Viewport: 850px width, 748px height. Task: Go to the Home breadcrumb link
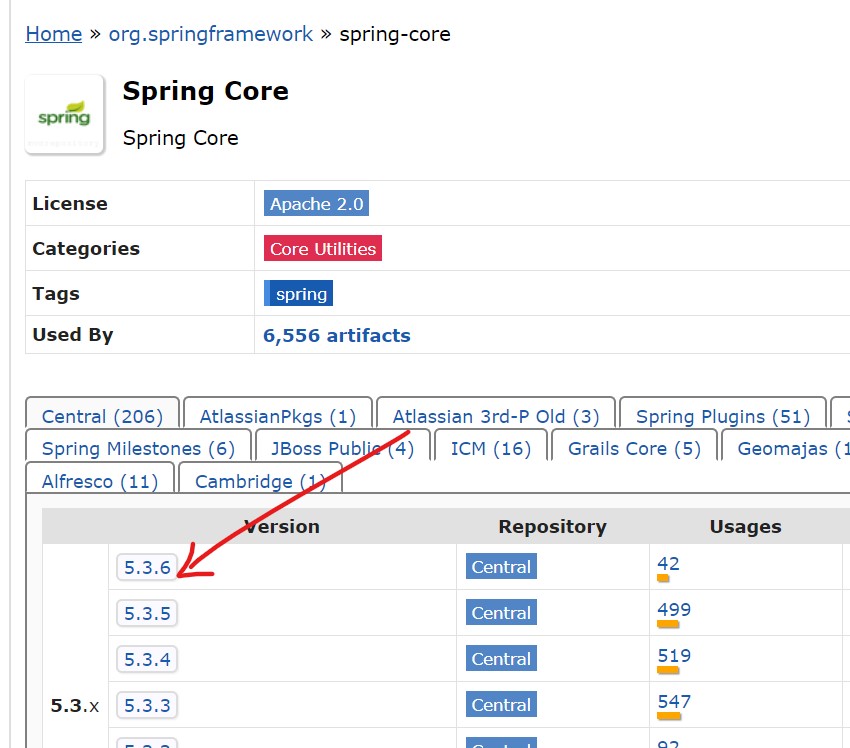pyautogui.click(x=54, y=34)
